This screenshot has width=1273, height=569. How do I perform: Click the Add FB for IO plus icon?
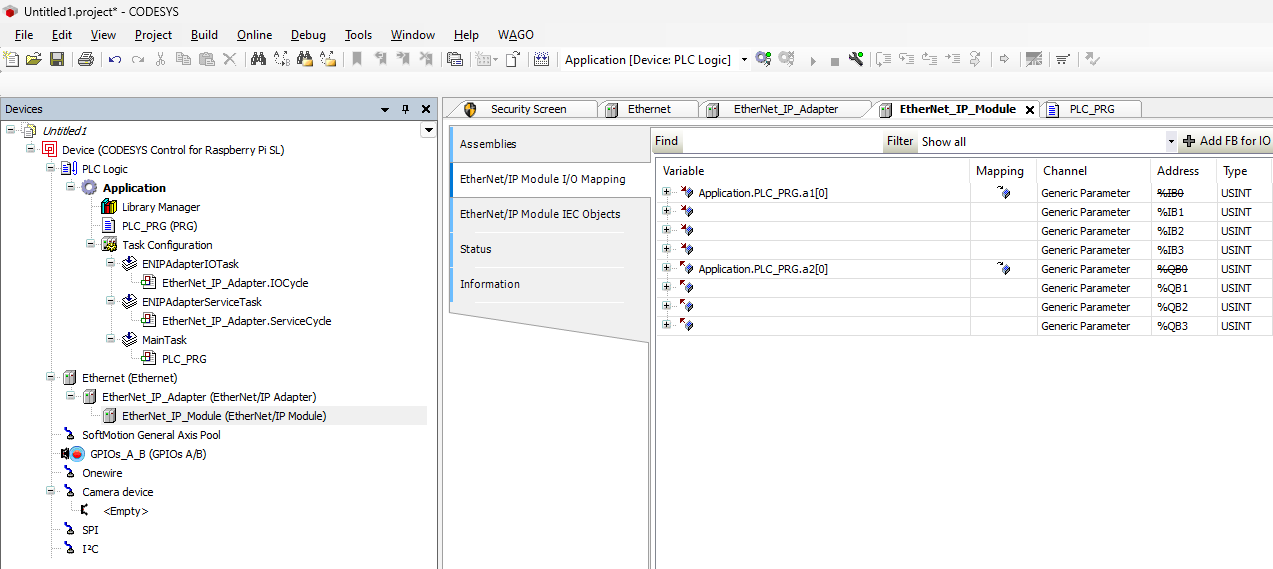1189,141
